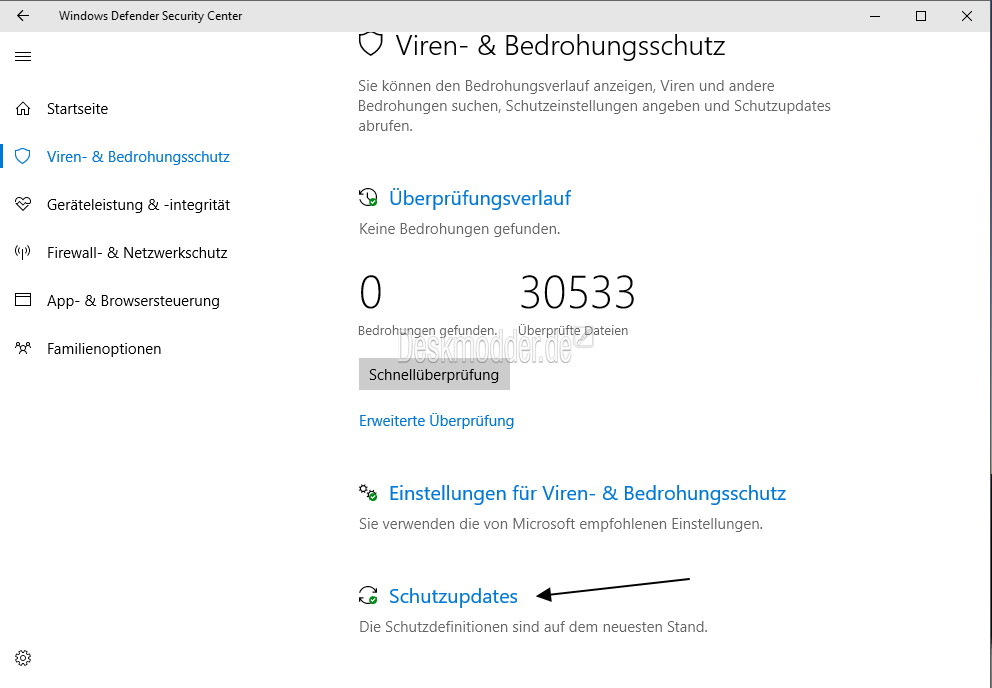Select Geräteleistung & -integrität in sidebar

139,204
